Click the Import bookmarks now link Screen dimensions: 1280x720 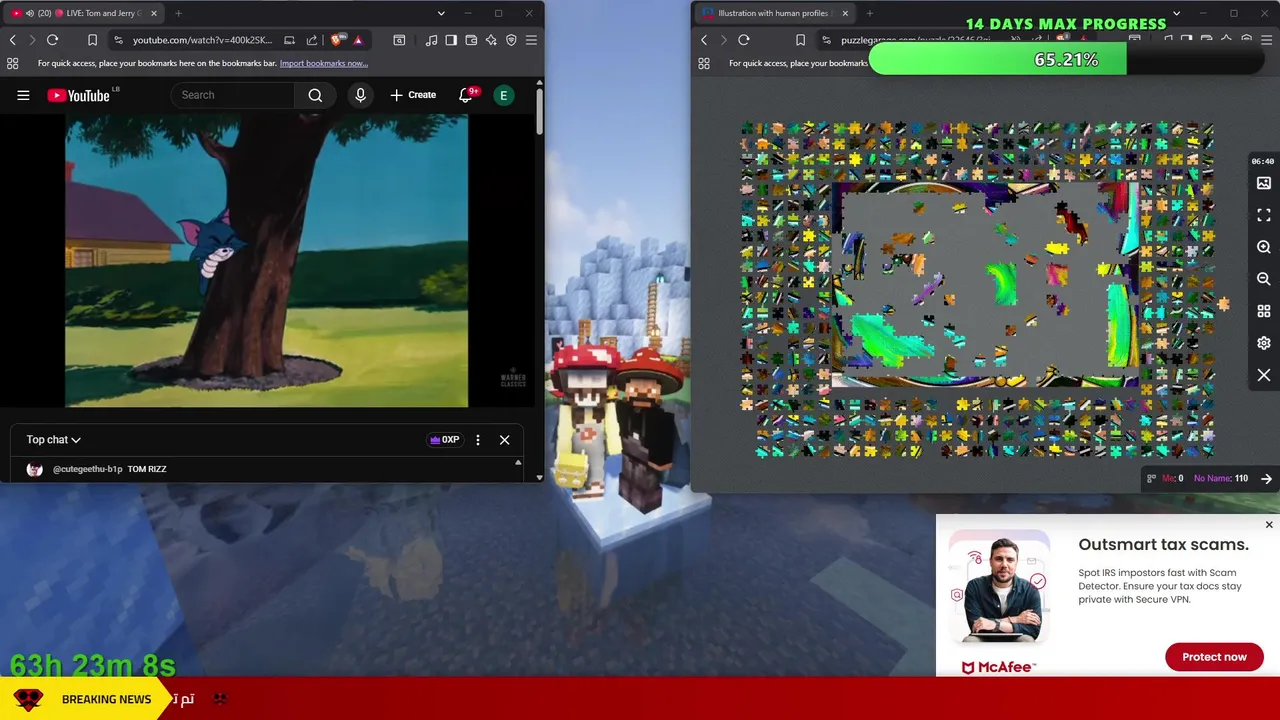point(324,63)
